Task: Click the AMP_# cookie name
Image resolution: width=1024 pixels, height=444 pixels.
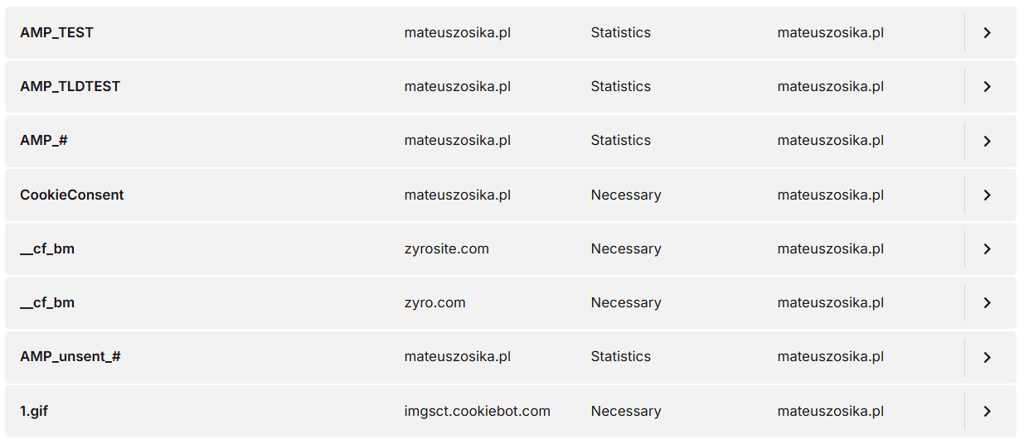Action: [x=44, y=141]
